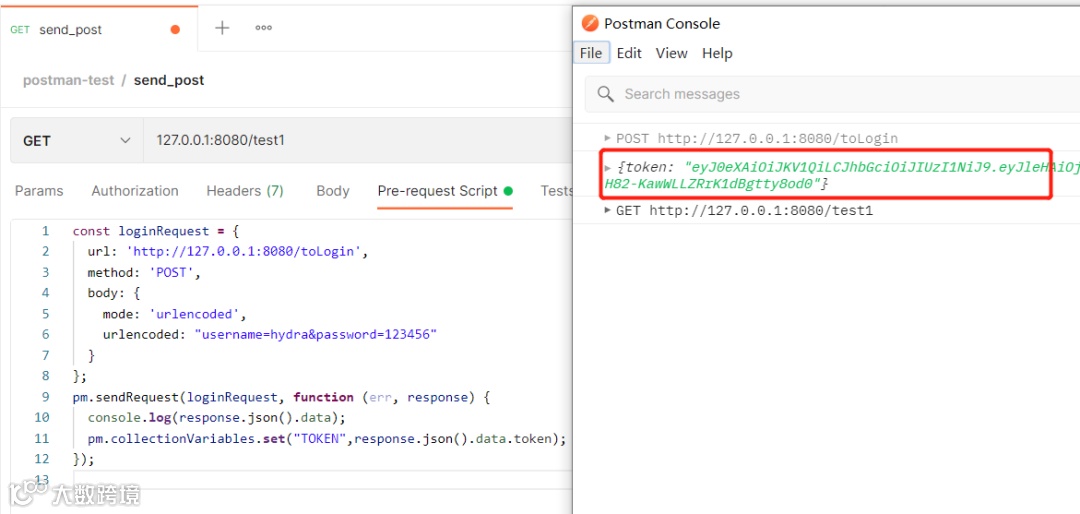Click line number 13 in the editor gutter

click(x=42, y=479)
